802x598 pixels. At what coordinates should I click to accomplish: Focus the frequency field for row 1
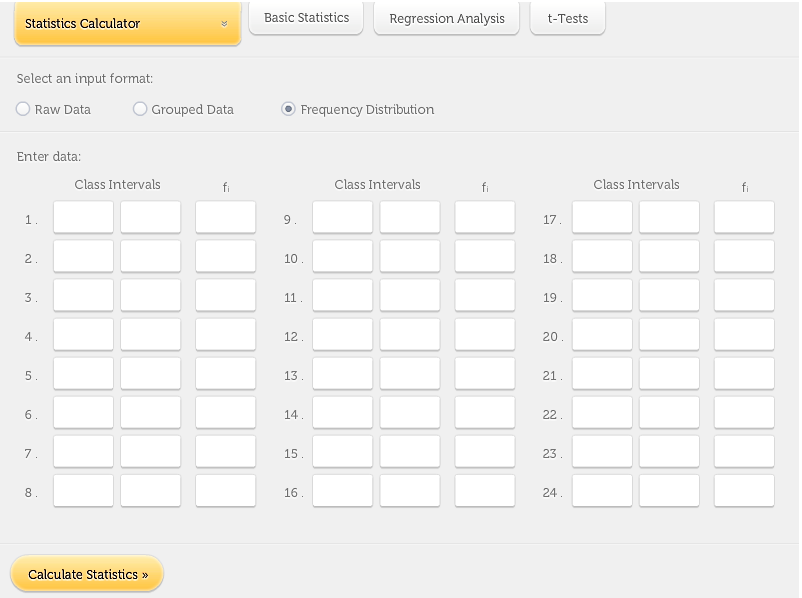[225, 218]
